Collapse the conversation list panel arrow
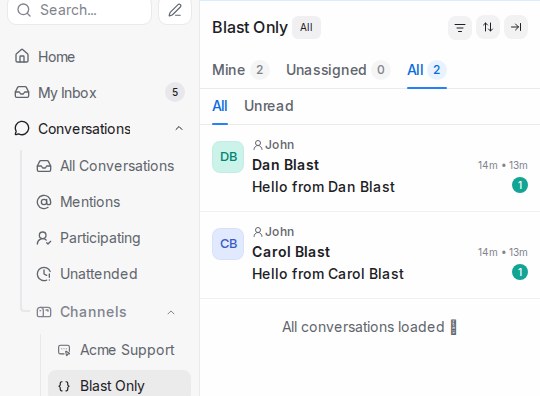 (x=516, y=27)
